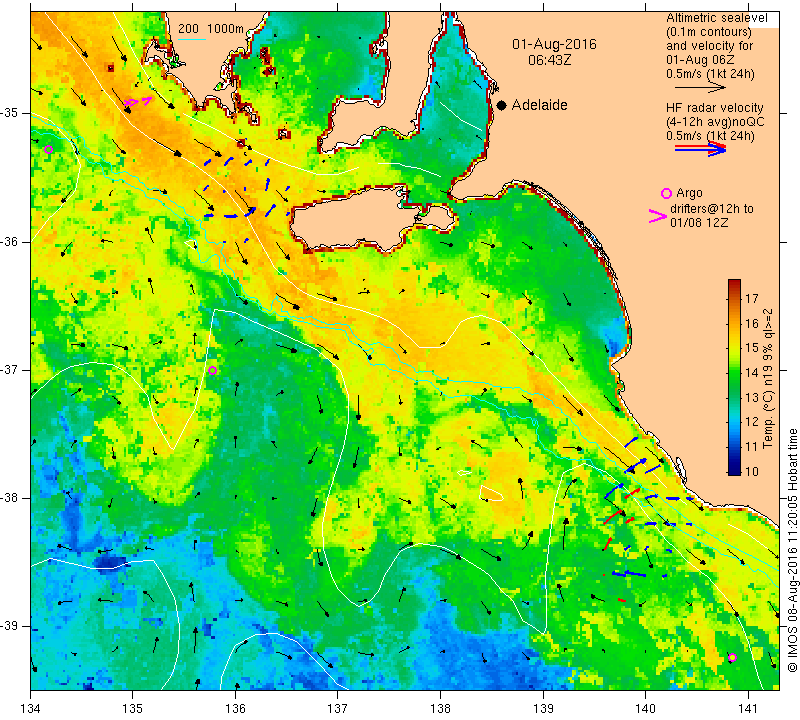Click the Argo float marker at 37S
Image resolution: width=800 pixels, height=720 pixels.
[213, 370]
